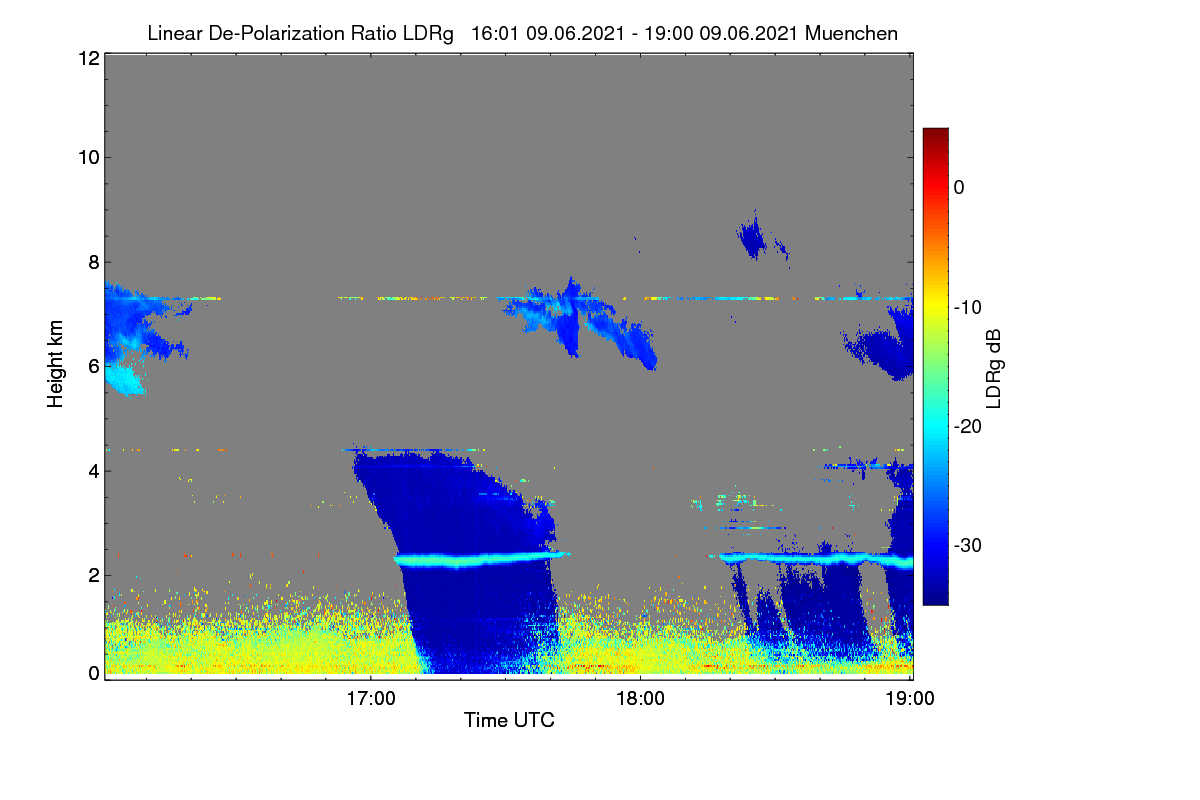1200x800 pixels.
Task: Click the colorbar label 0
Action: pos(959,187)
